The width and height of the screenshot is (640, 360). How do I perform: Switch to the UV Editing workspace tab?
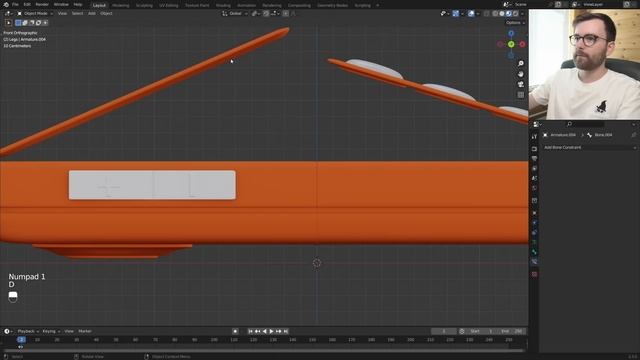click(x=169, y=5)
